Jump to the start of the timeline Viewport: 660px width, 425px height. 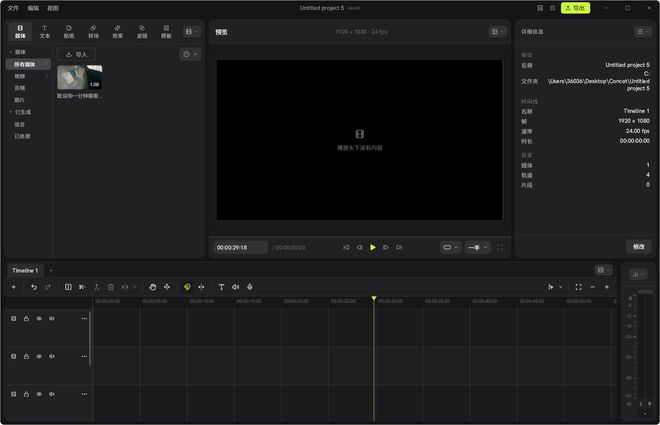[346, 247]
